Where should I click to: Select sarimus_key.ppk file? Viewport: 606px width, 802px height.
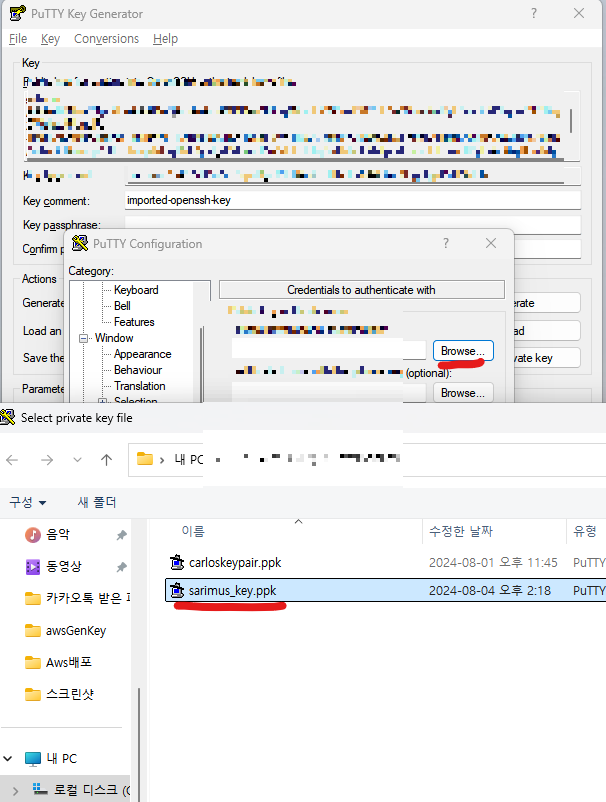(233, 591)
